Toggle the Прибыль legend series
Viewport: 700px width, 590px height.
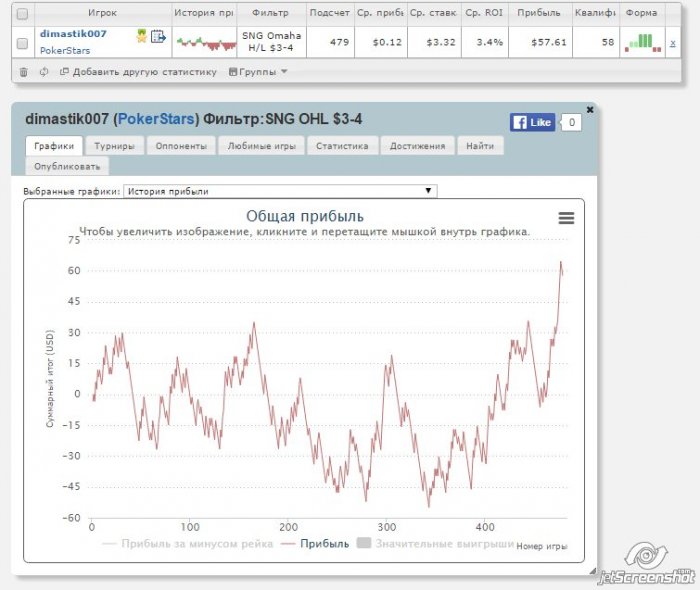point(315,544)
